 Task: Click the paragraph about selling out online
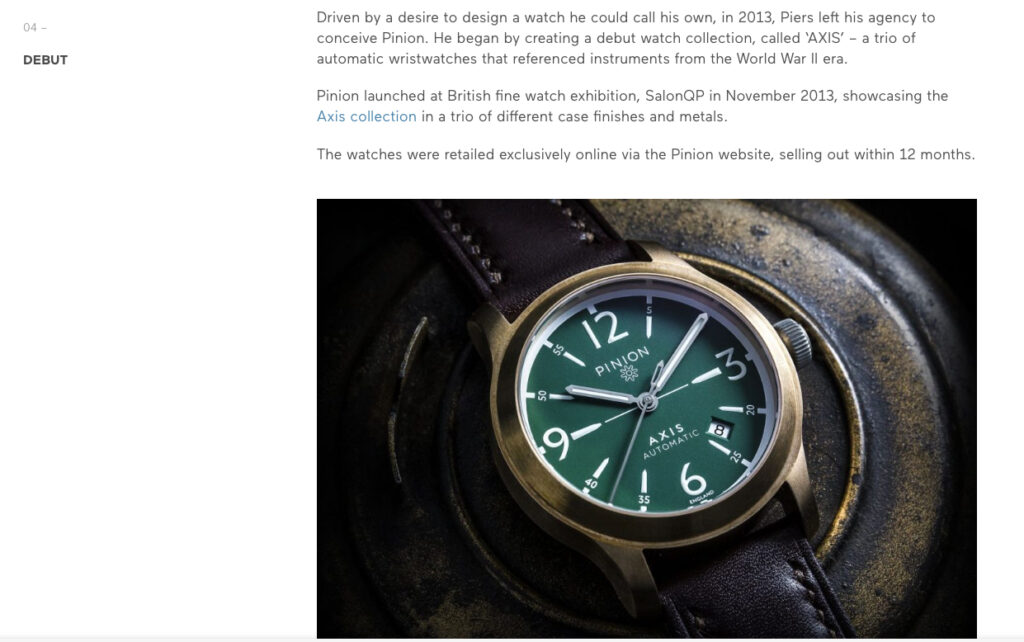click(646, 155)
